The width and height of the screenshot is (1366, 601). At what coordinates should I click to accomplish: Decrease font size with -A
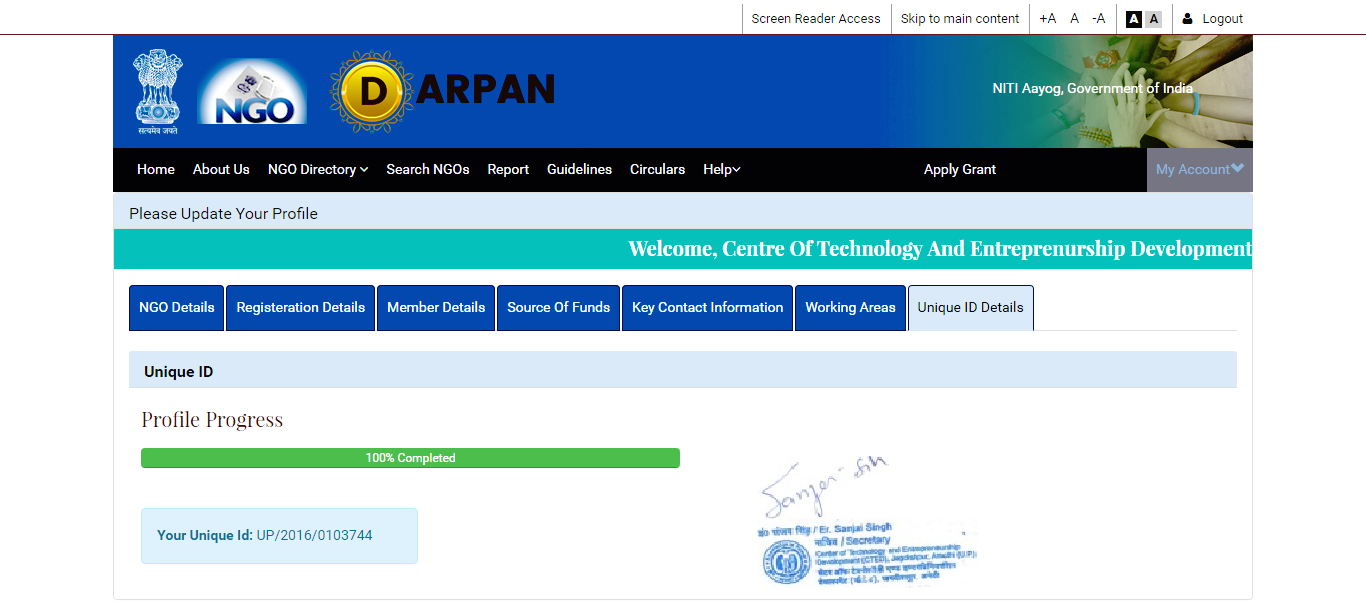coord(1099,18)
